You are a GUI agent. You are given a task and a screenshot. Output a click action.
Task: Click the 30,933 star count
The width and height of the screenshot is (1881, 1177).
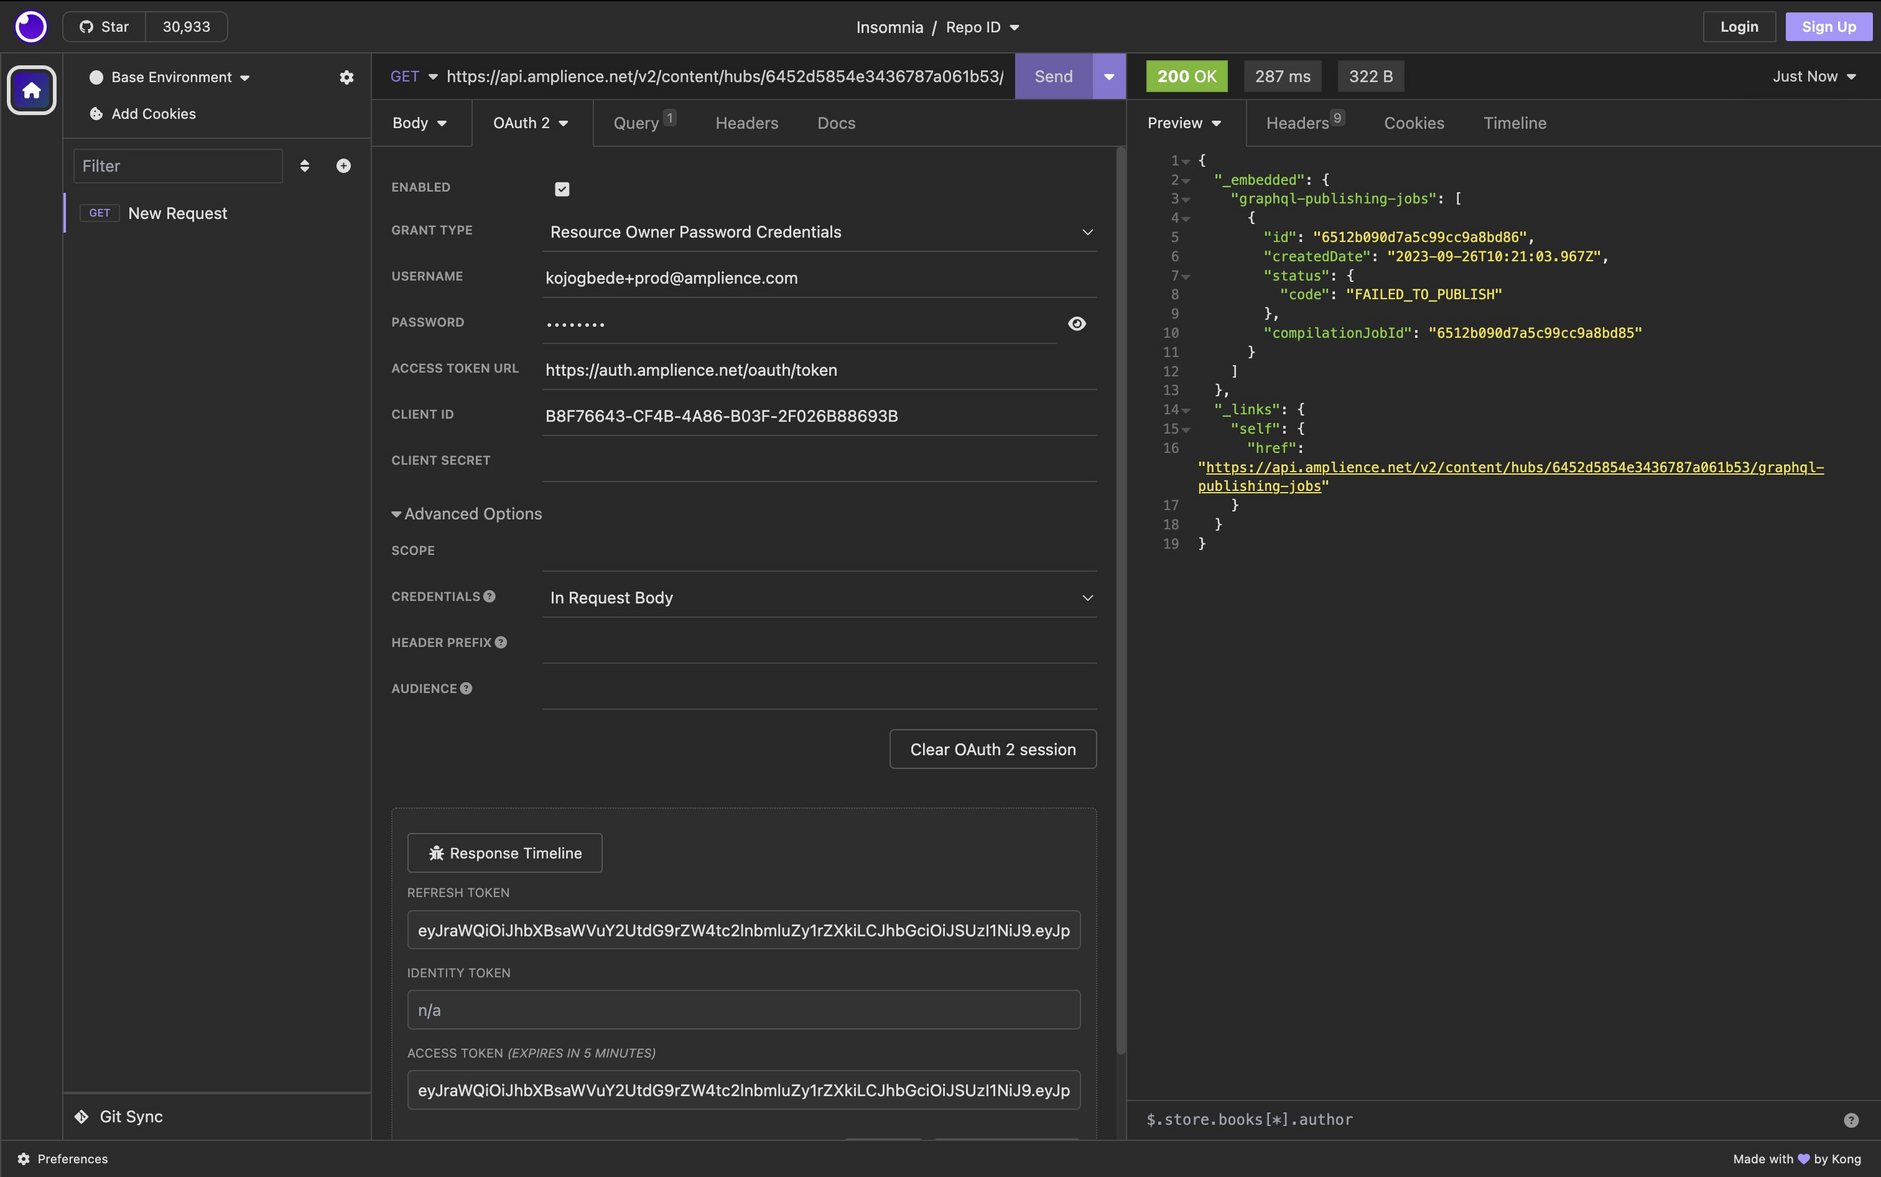click(x=187, y=27)
